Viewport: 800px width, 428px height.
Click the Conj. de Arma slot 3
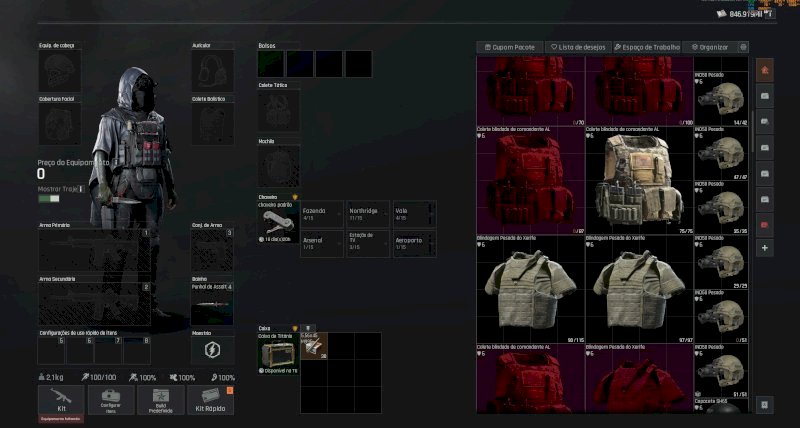point(213,250)
